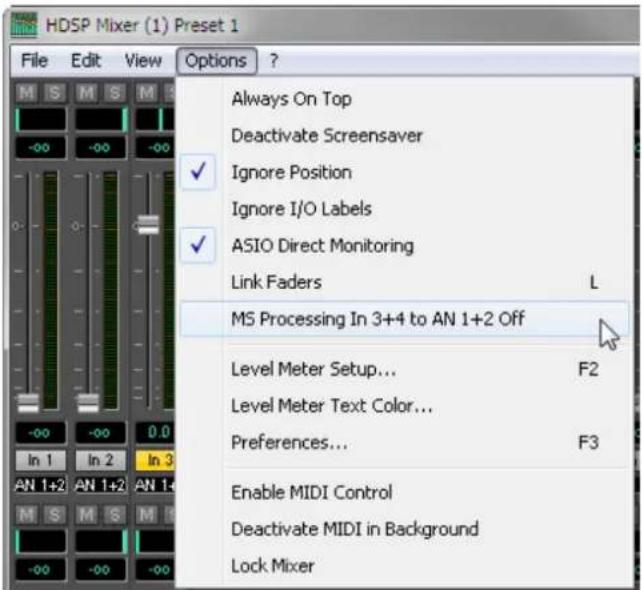This screenshot has width=642, height=590.
Task: Choose Deactivate MIDI in Background
Action: [x=403, y=529]
